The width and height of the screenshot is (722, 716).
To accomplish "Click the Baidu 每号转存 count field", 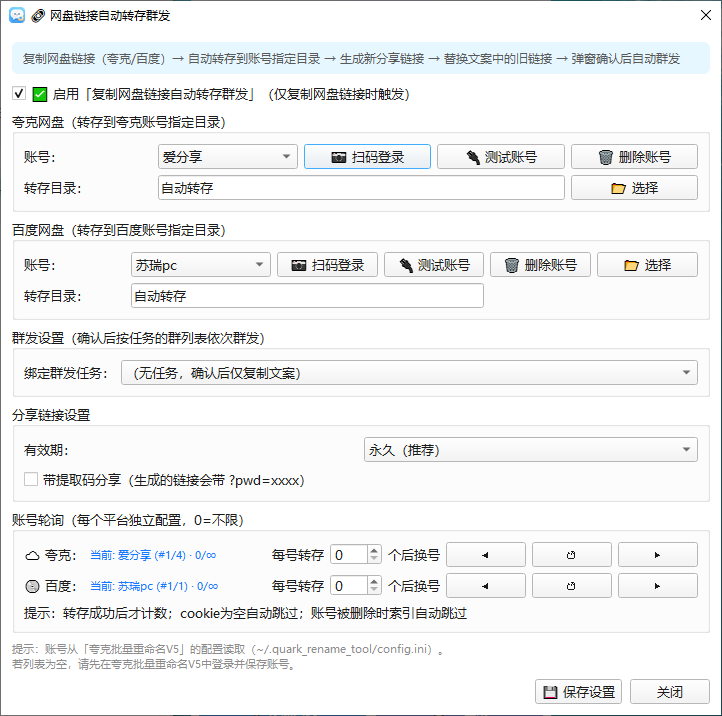I will click(x=349, y=586).
